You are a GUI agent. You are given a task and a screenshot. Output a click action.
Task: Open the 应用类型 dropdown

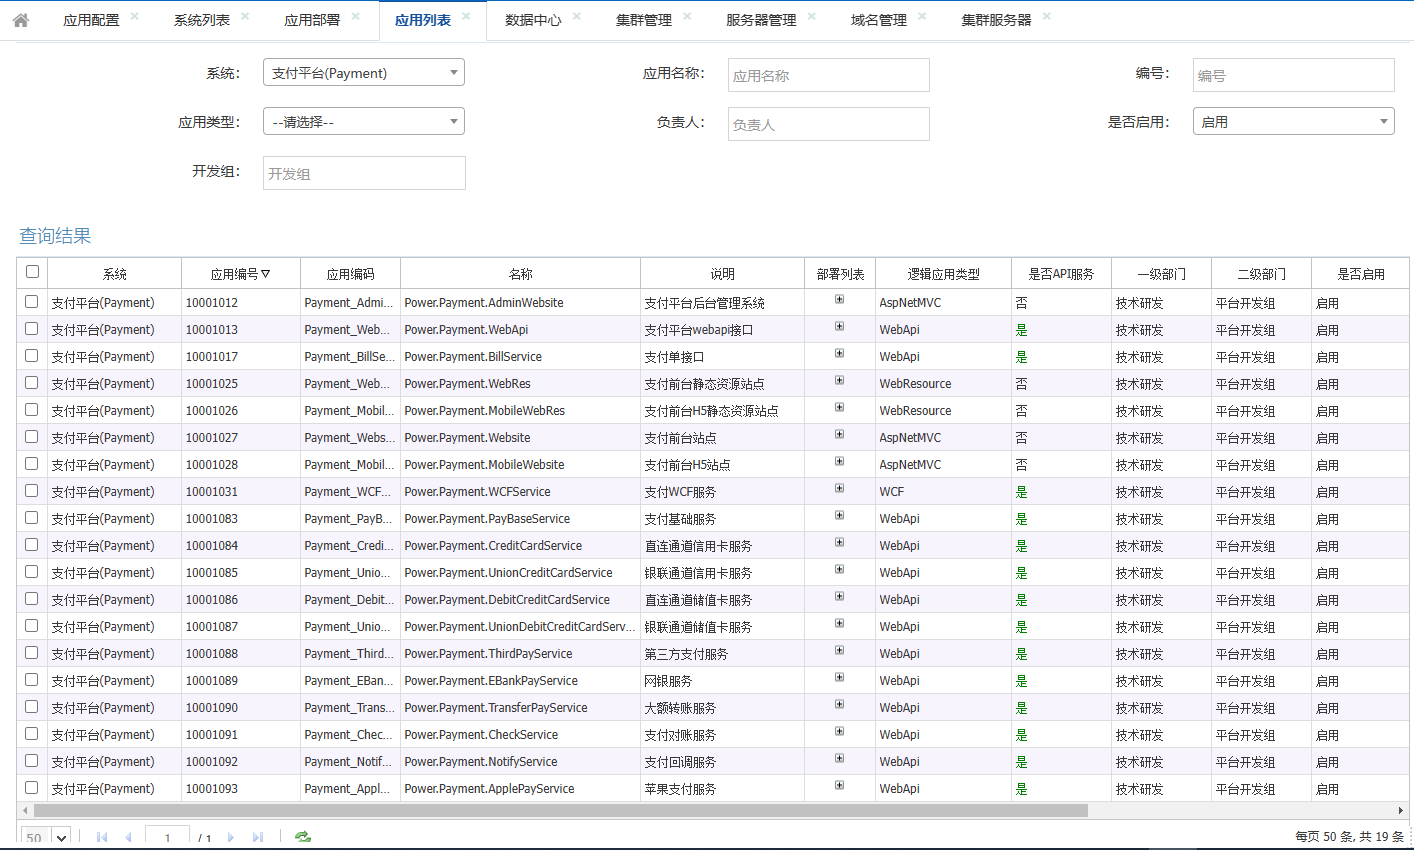(364, 121)
